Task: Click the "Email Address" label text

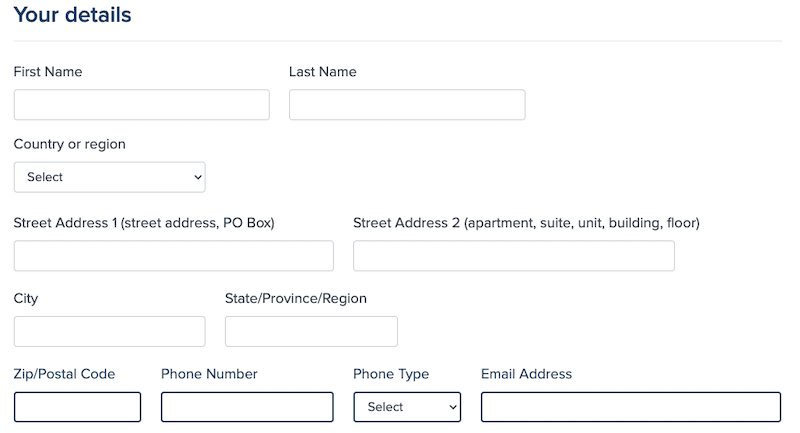Action: pyautogui.click(x=526, y=374)
